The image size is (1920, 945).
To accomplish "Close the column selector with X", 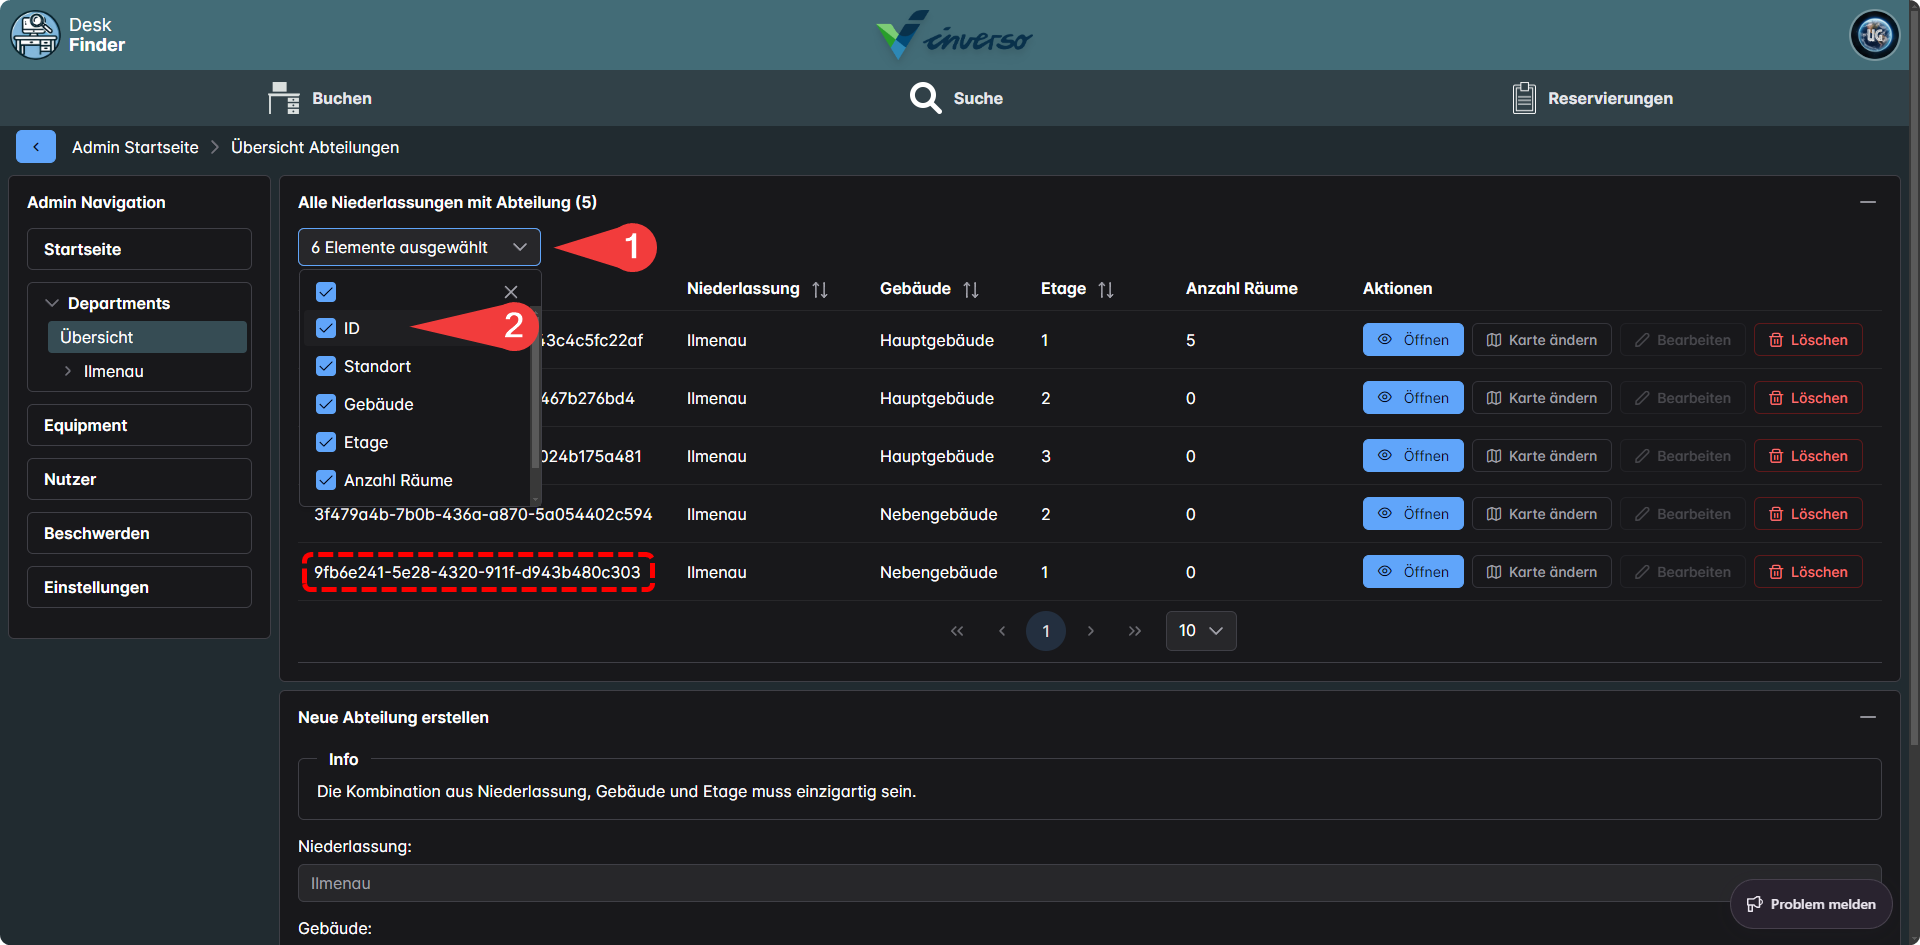I will click(511, 292).
